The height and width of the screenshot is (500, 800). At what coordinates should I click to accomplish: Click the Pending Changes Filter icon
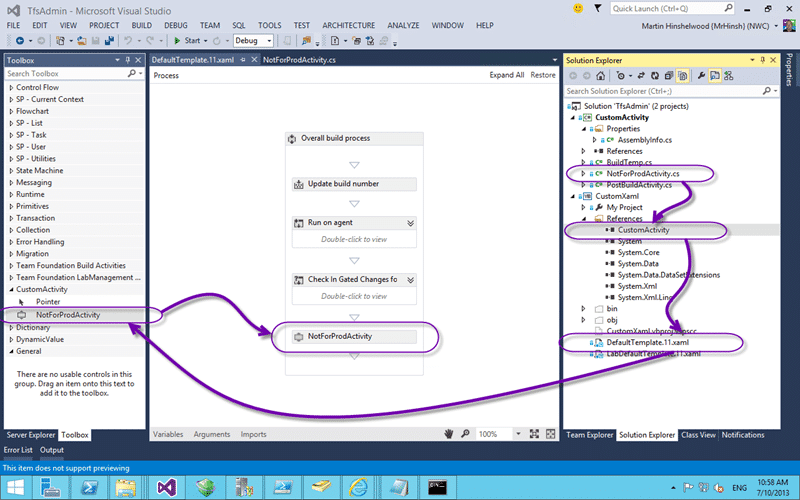point(620,76)
